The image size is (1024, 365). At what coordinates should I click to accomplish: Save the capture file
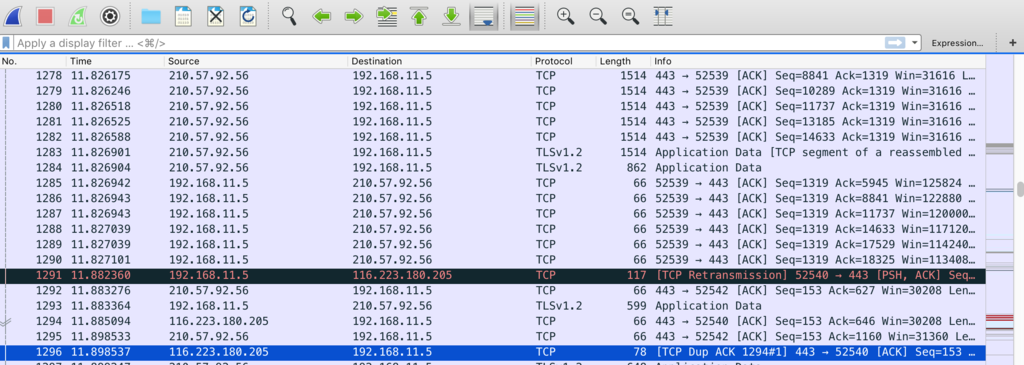pos(184,16)
